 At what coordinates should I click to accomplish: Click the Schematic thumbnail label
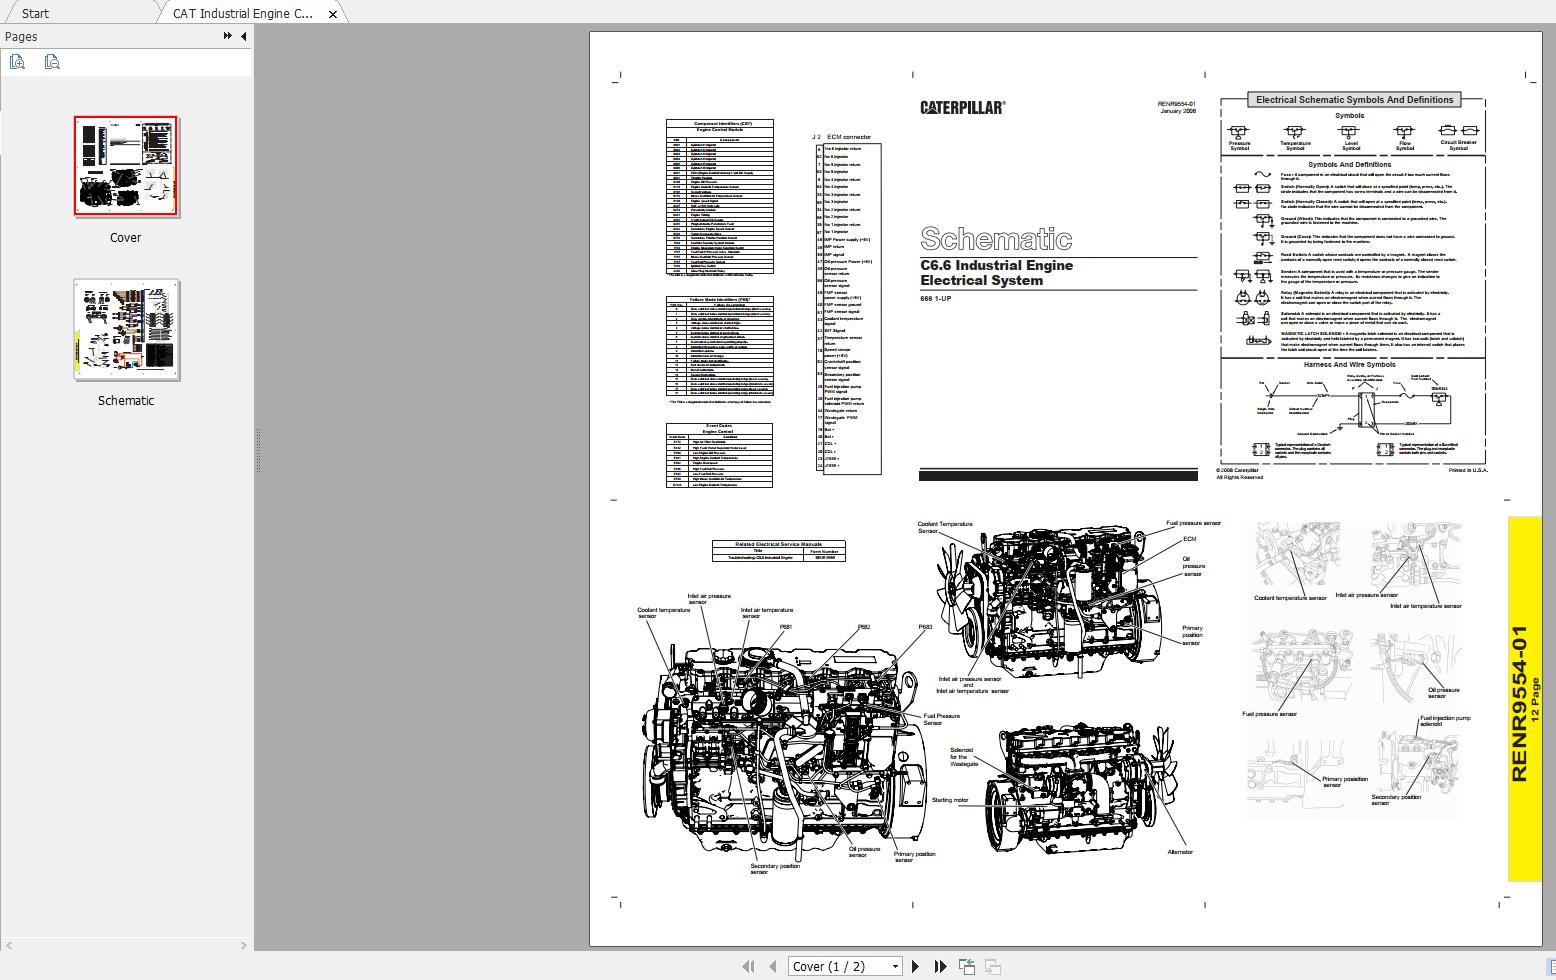[126, 401]
